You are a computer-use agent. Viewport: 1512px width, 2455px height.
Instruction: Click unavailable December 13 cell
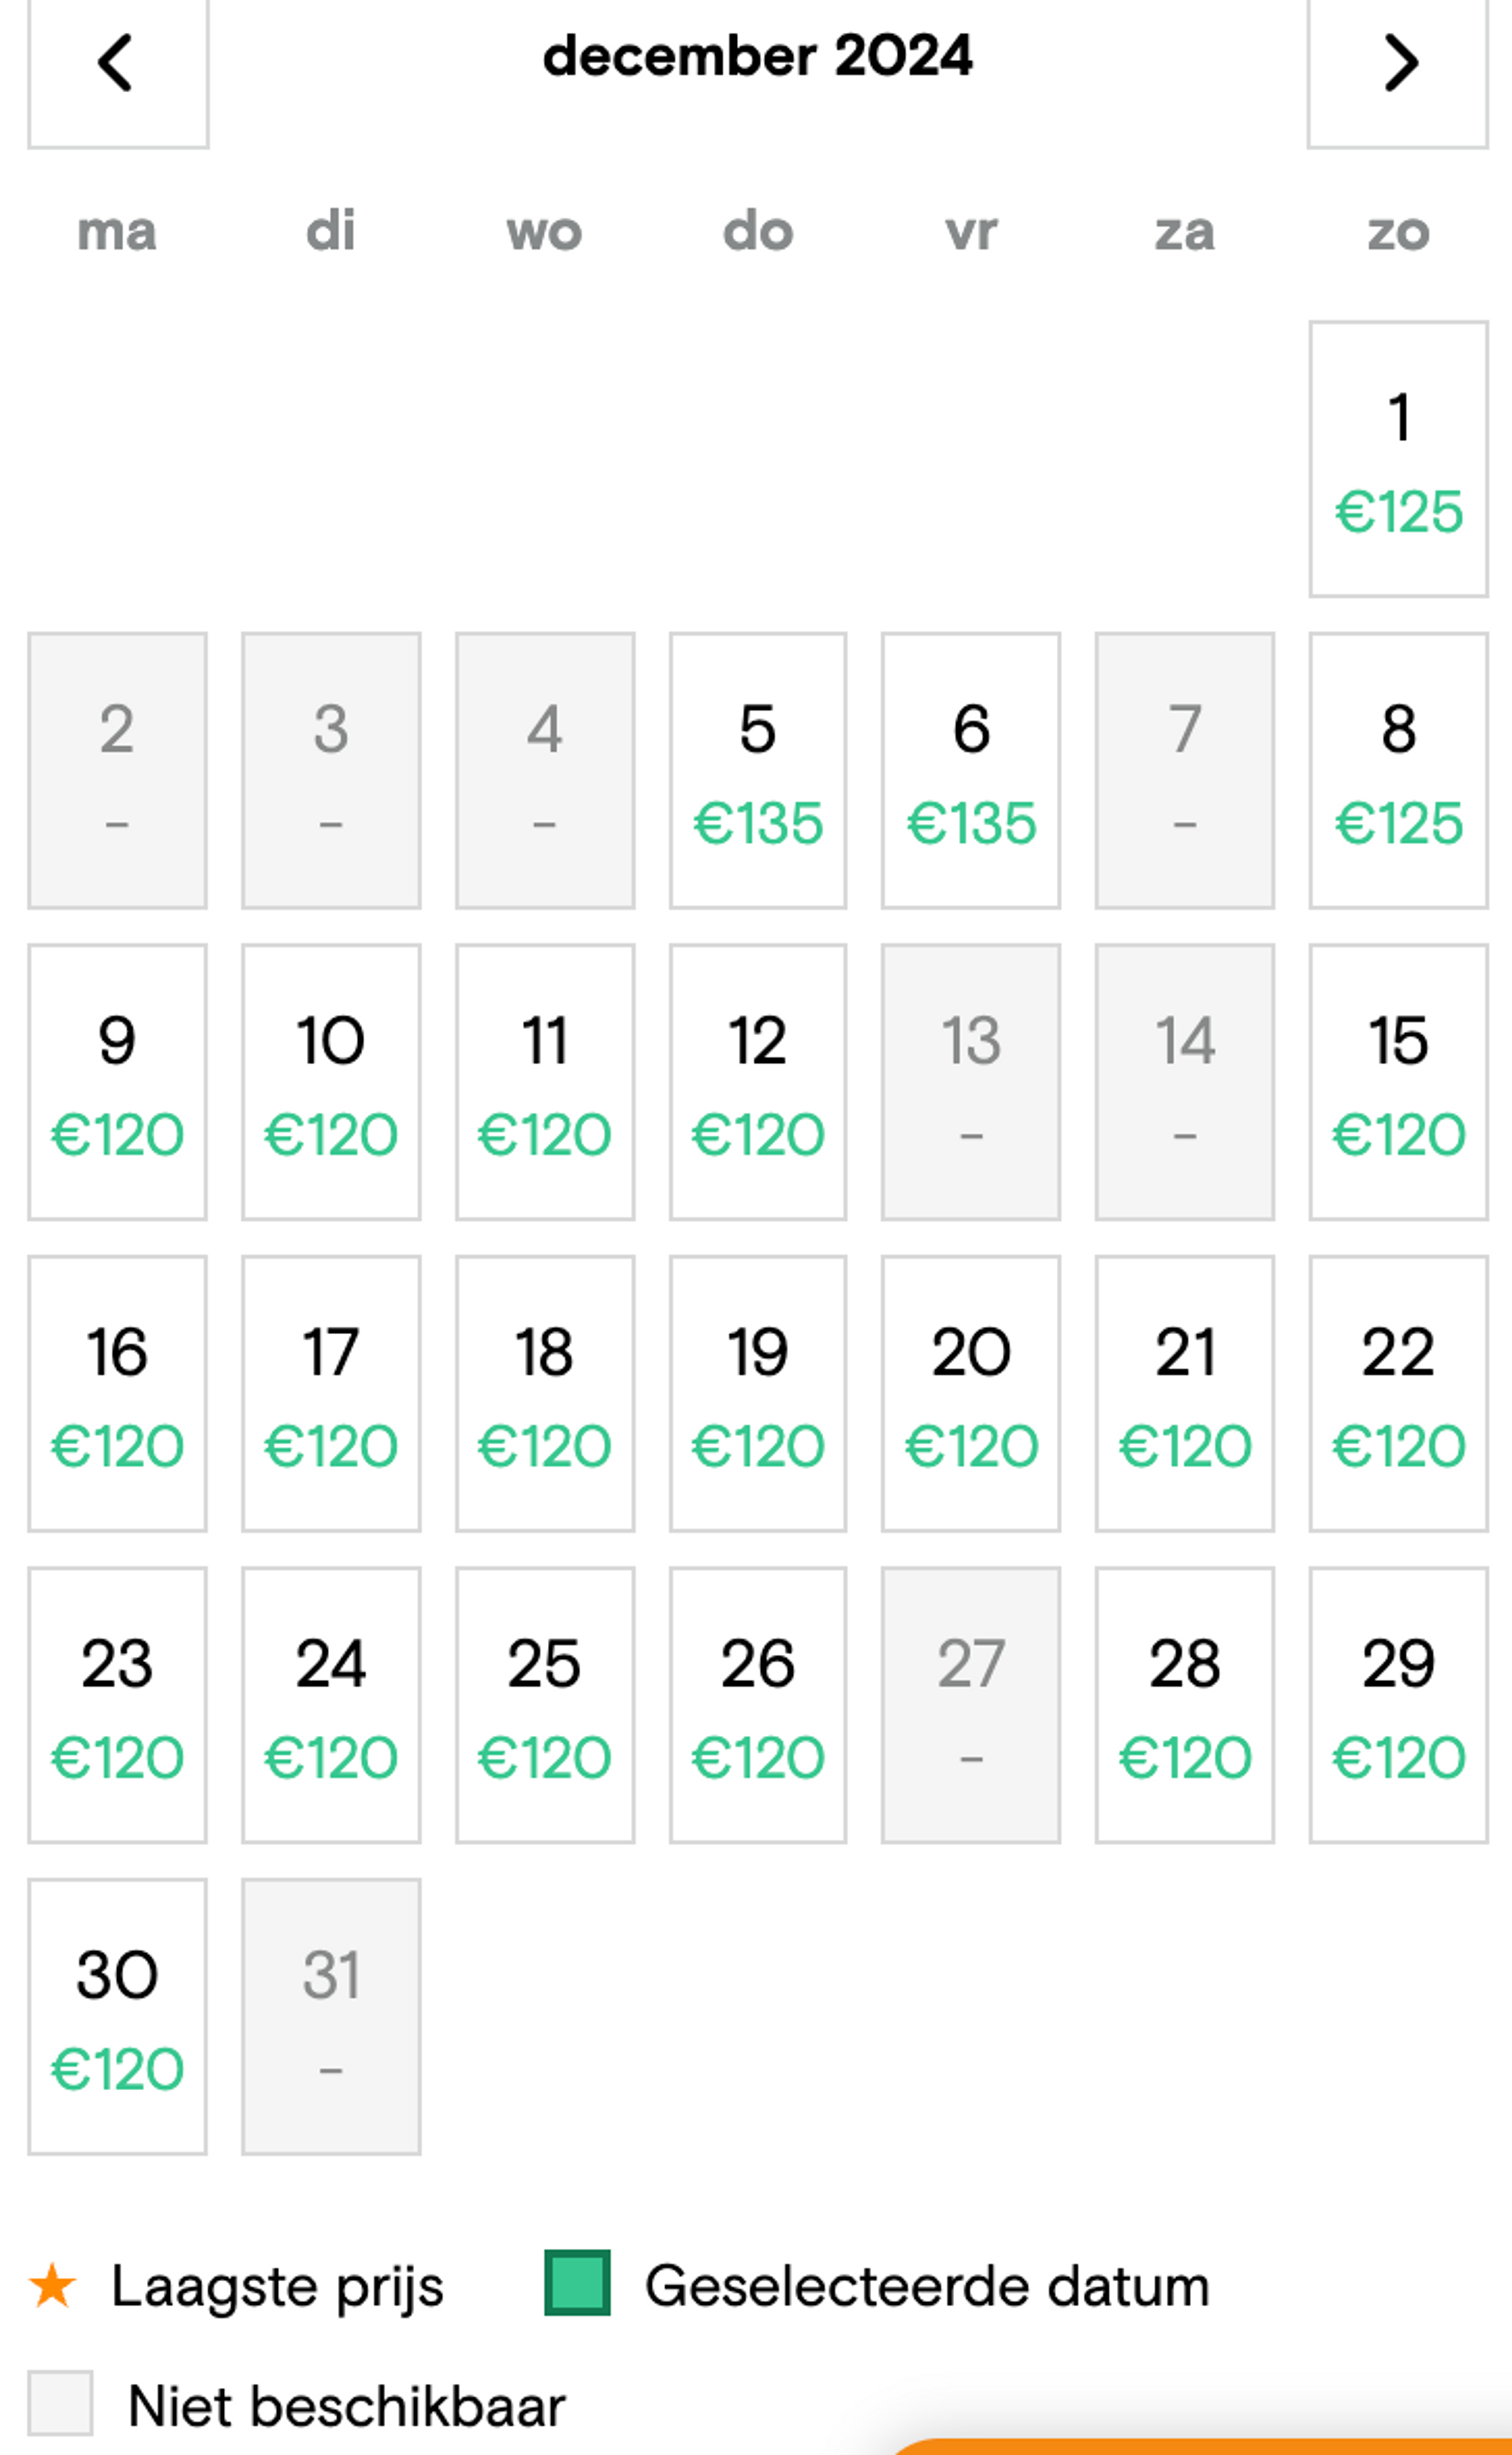[x=971, y=1082]
